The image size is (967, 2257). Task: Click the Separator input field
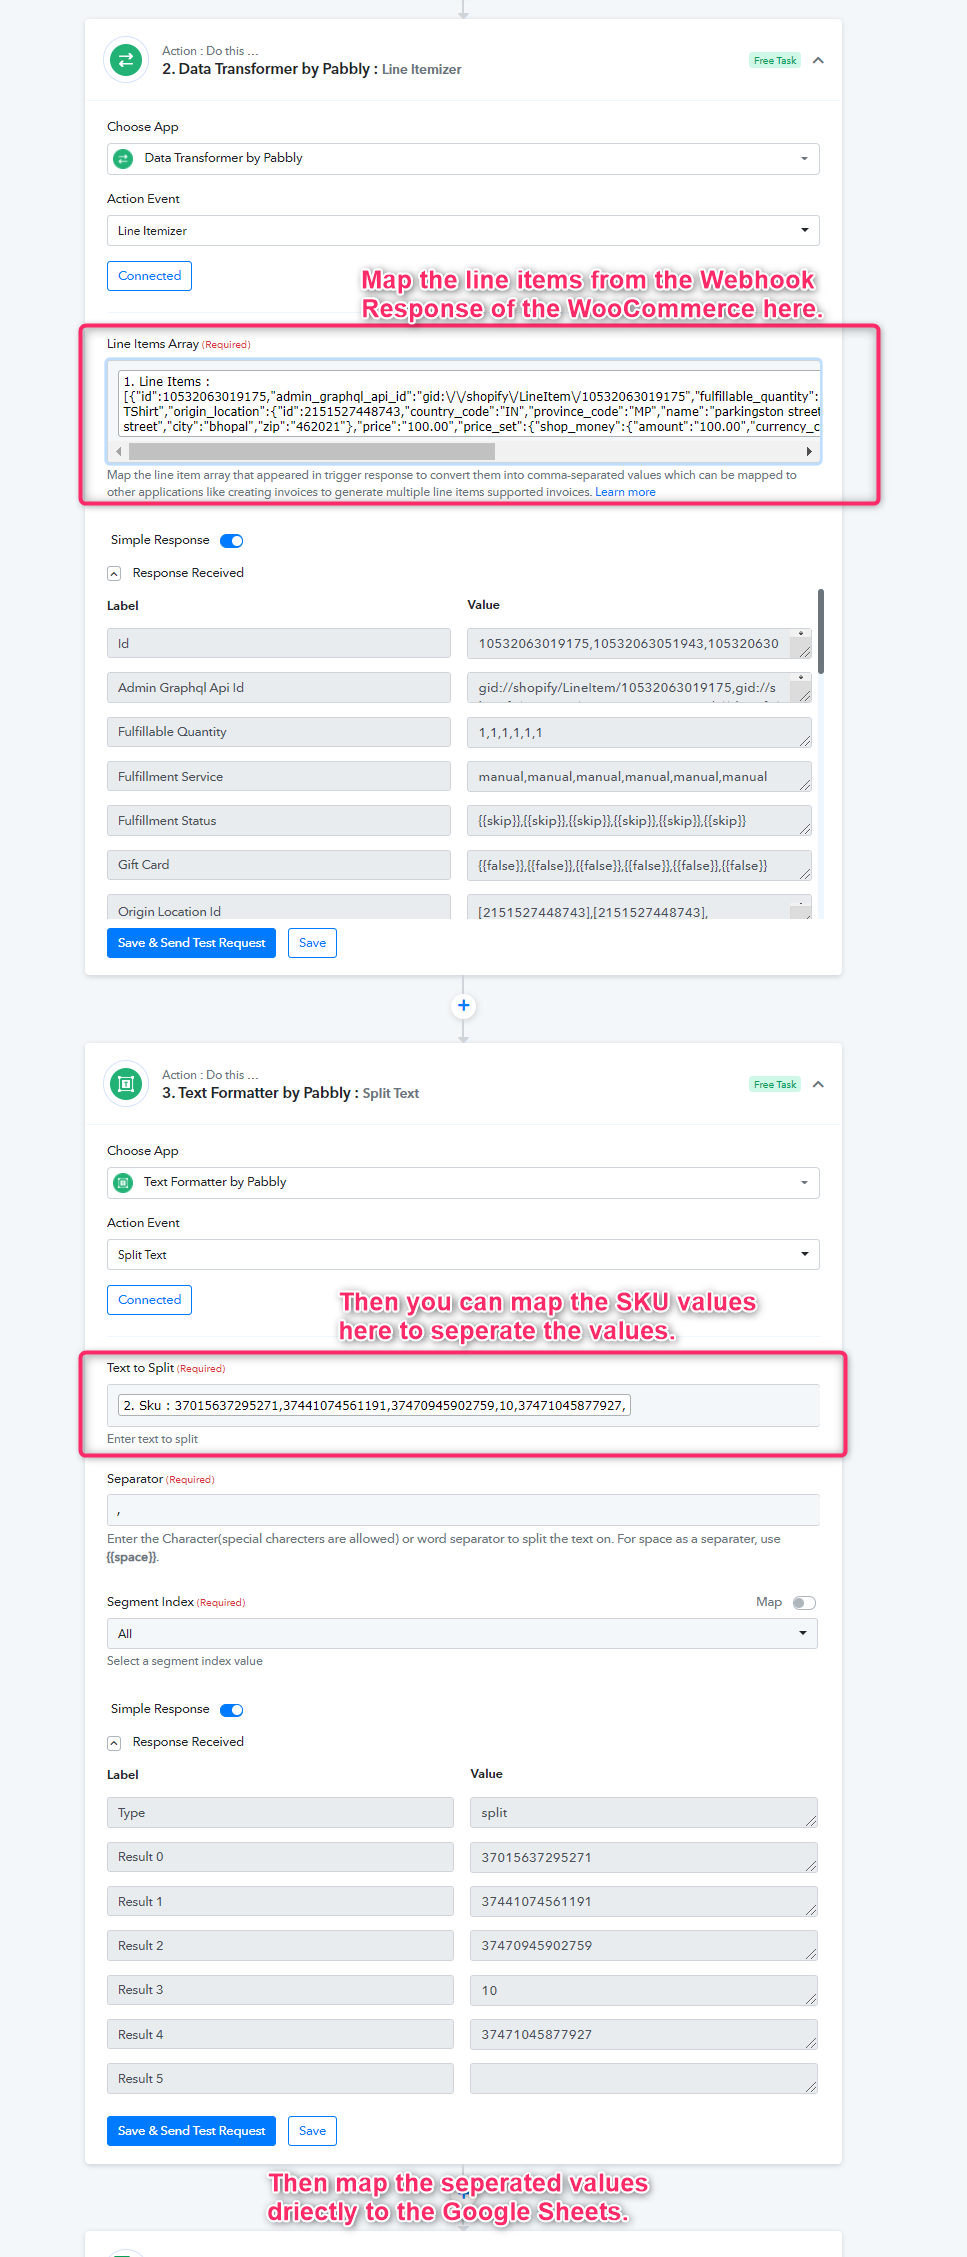(463, 1510)
